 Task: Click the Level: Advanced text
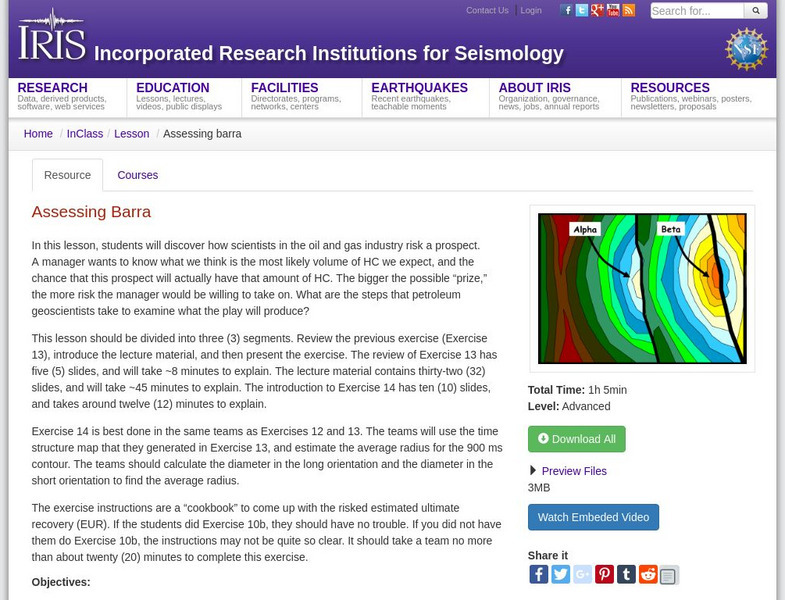(x=569, y=406)
